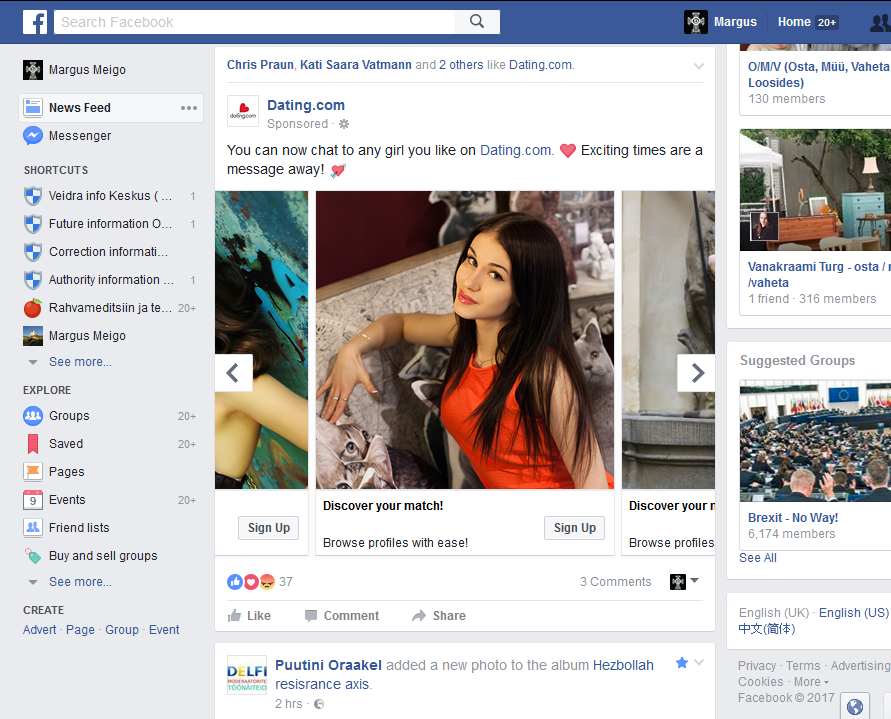Create a Page link

[80, 630]
